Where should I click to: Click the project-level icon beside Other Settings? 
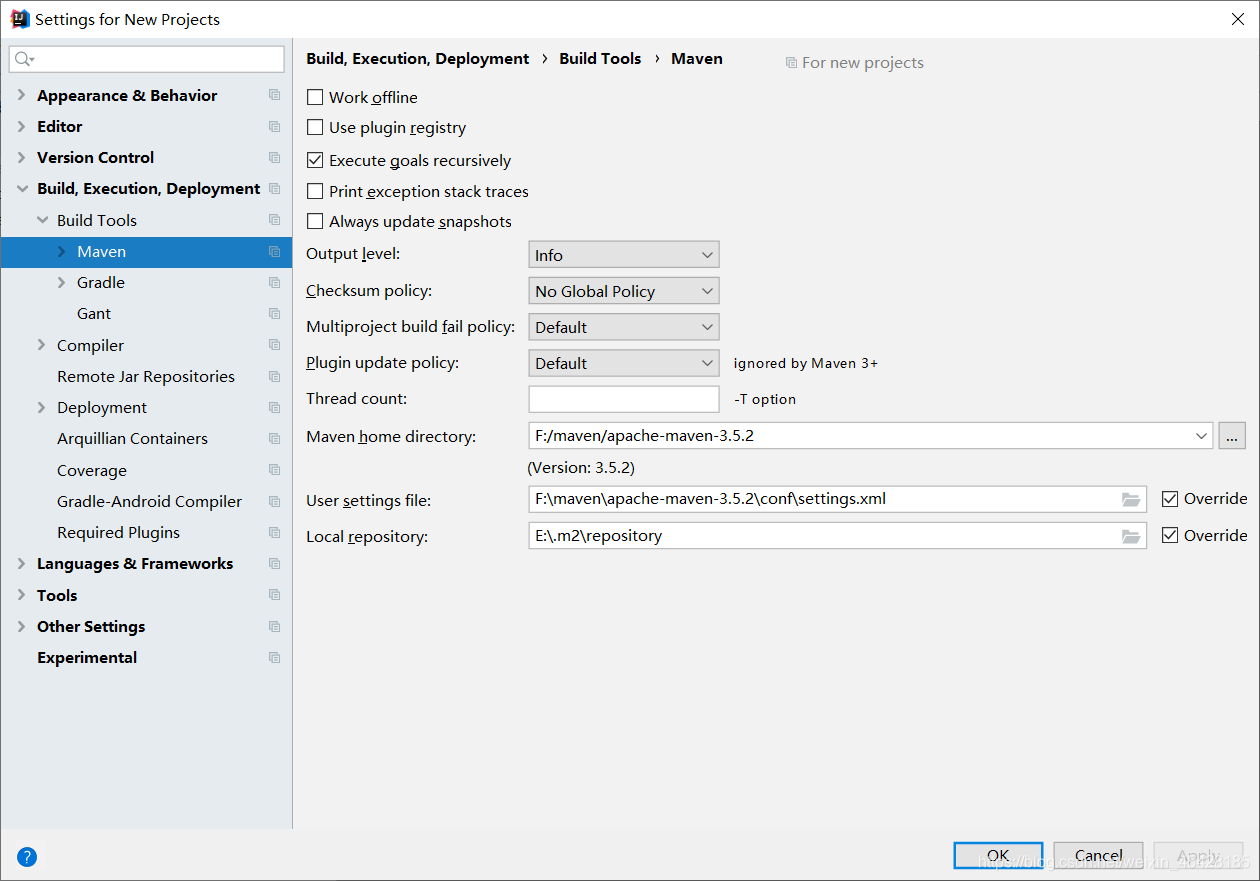pos(274,626)
